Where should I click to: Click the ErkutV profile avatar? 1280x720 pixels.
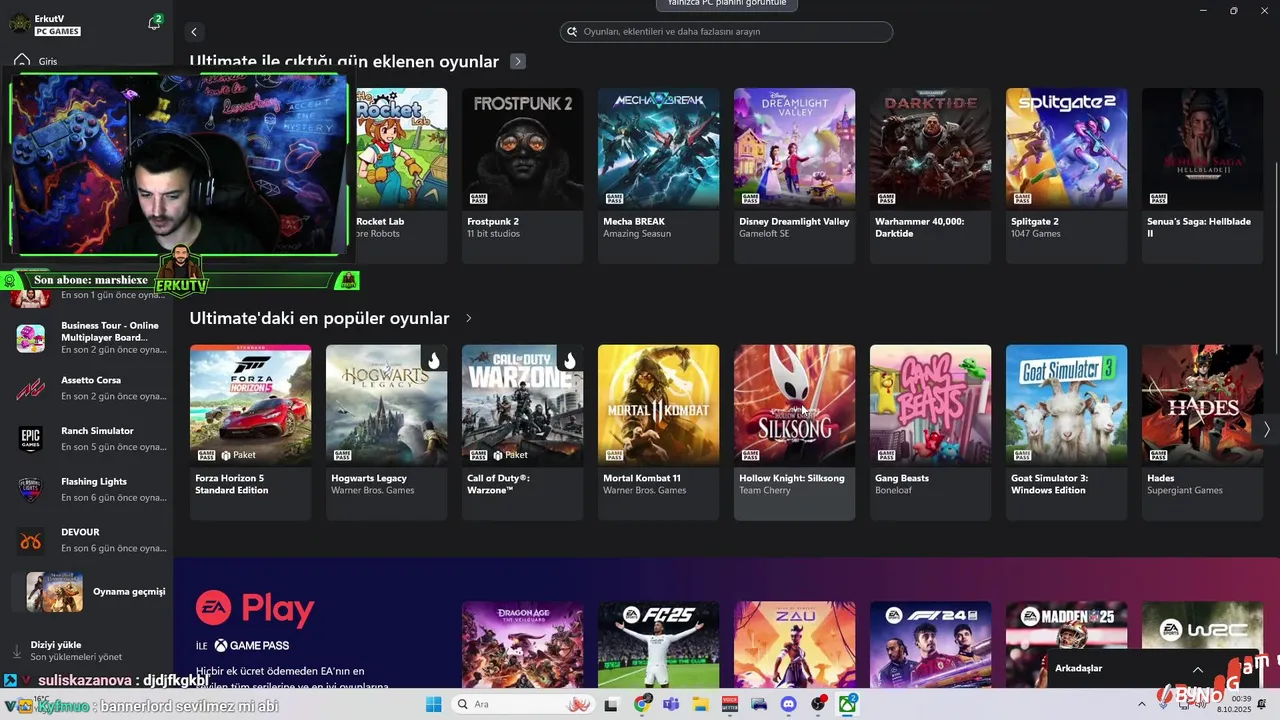[x=18, y=24]
